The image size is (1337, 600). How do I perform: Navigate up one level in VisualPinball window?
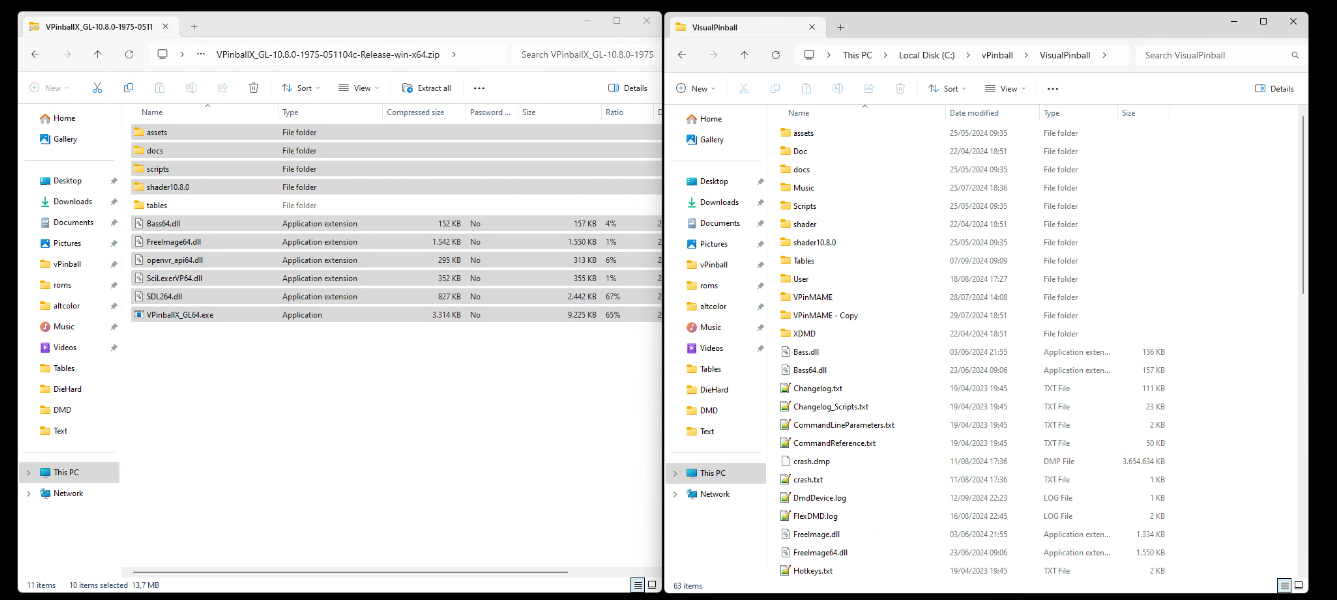(744, 55)
